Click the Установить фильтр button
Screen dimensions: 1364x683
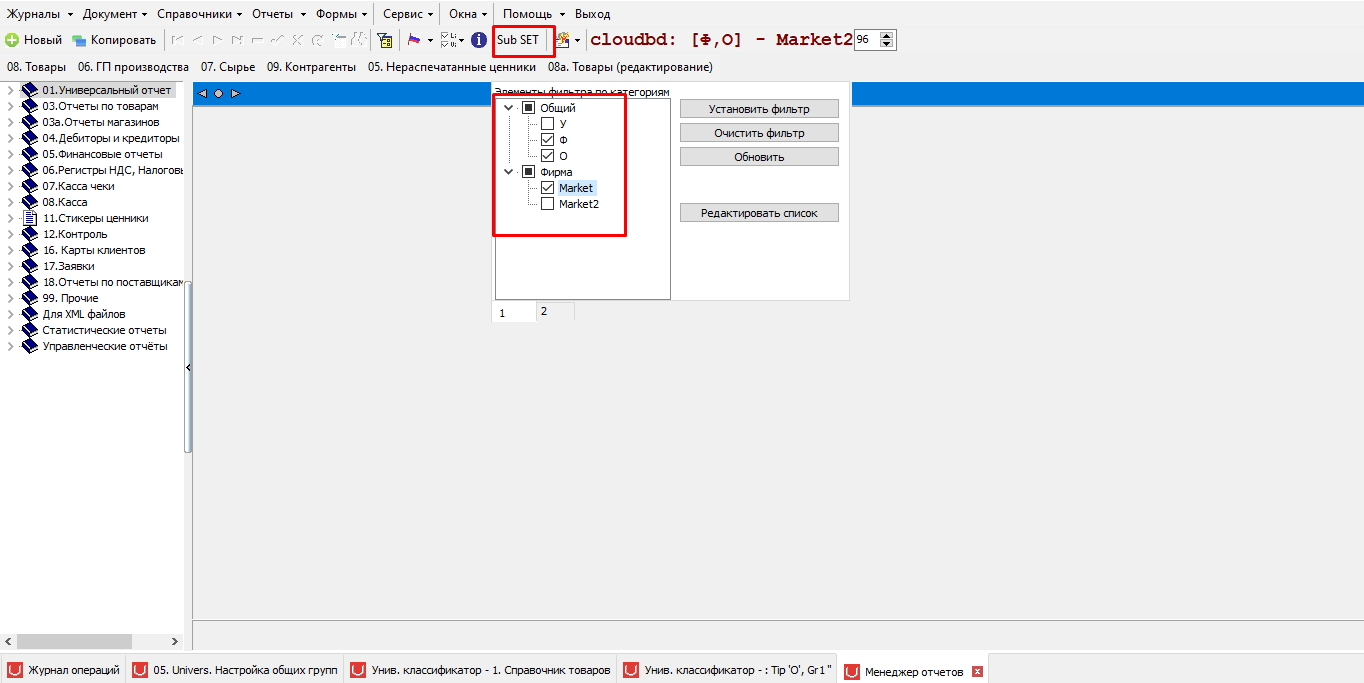[x=759, y=109]
